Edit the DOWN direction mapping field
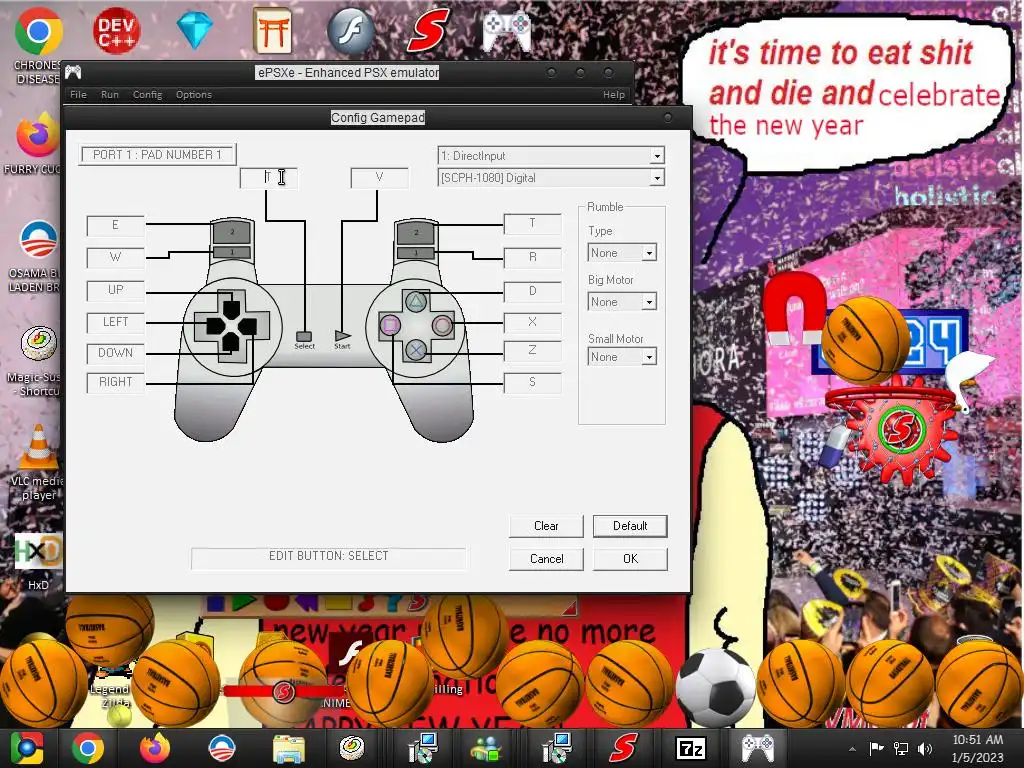Image resolution: width=1024 pixels, height=768 pixels. point(116,353)
